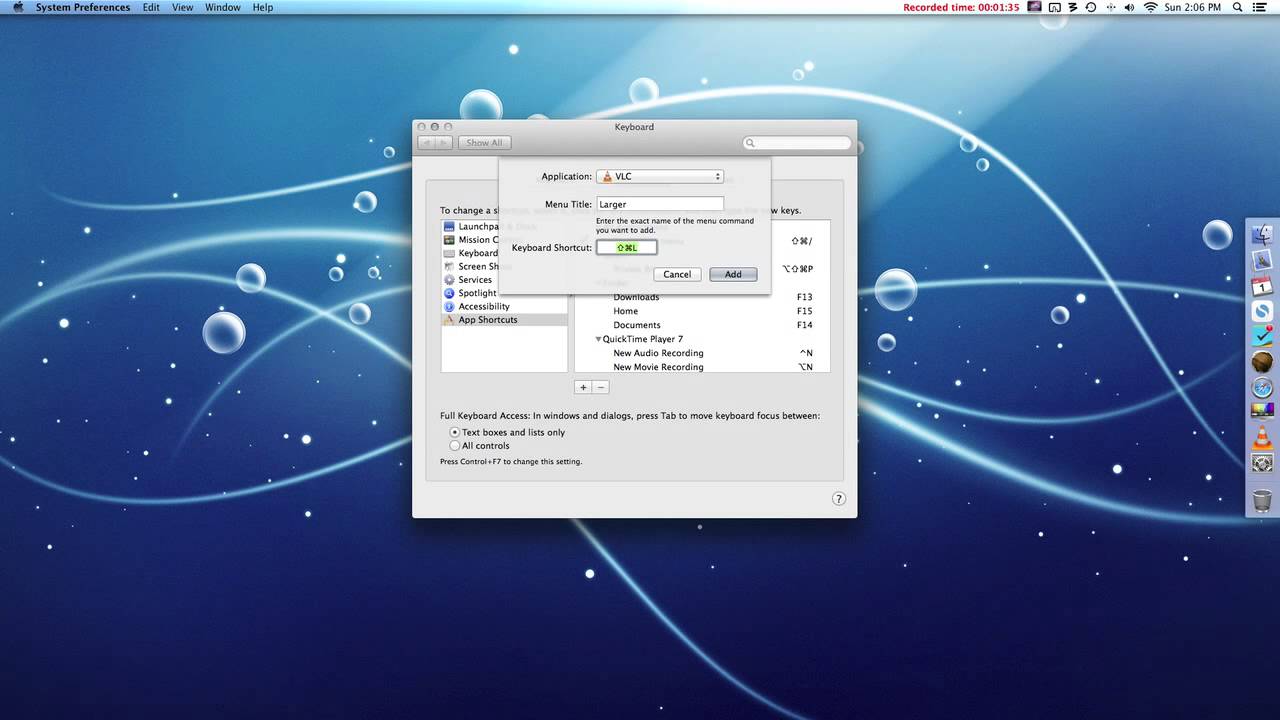Click the F13 shortcut value

pyautogui.click(x=805, y=297)
